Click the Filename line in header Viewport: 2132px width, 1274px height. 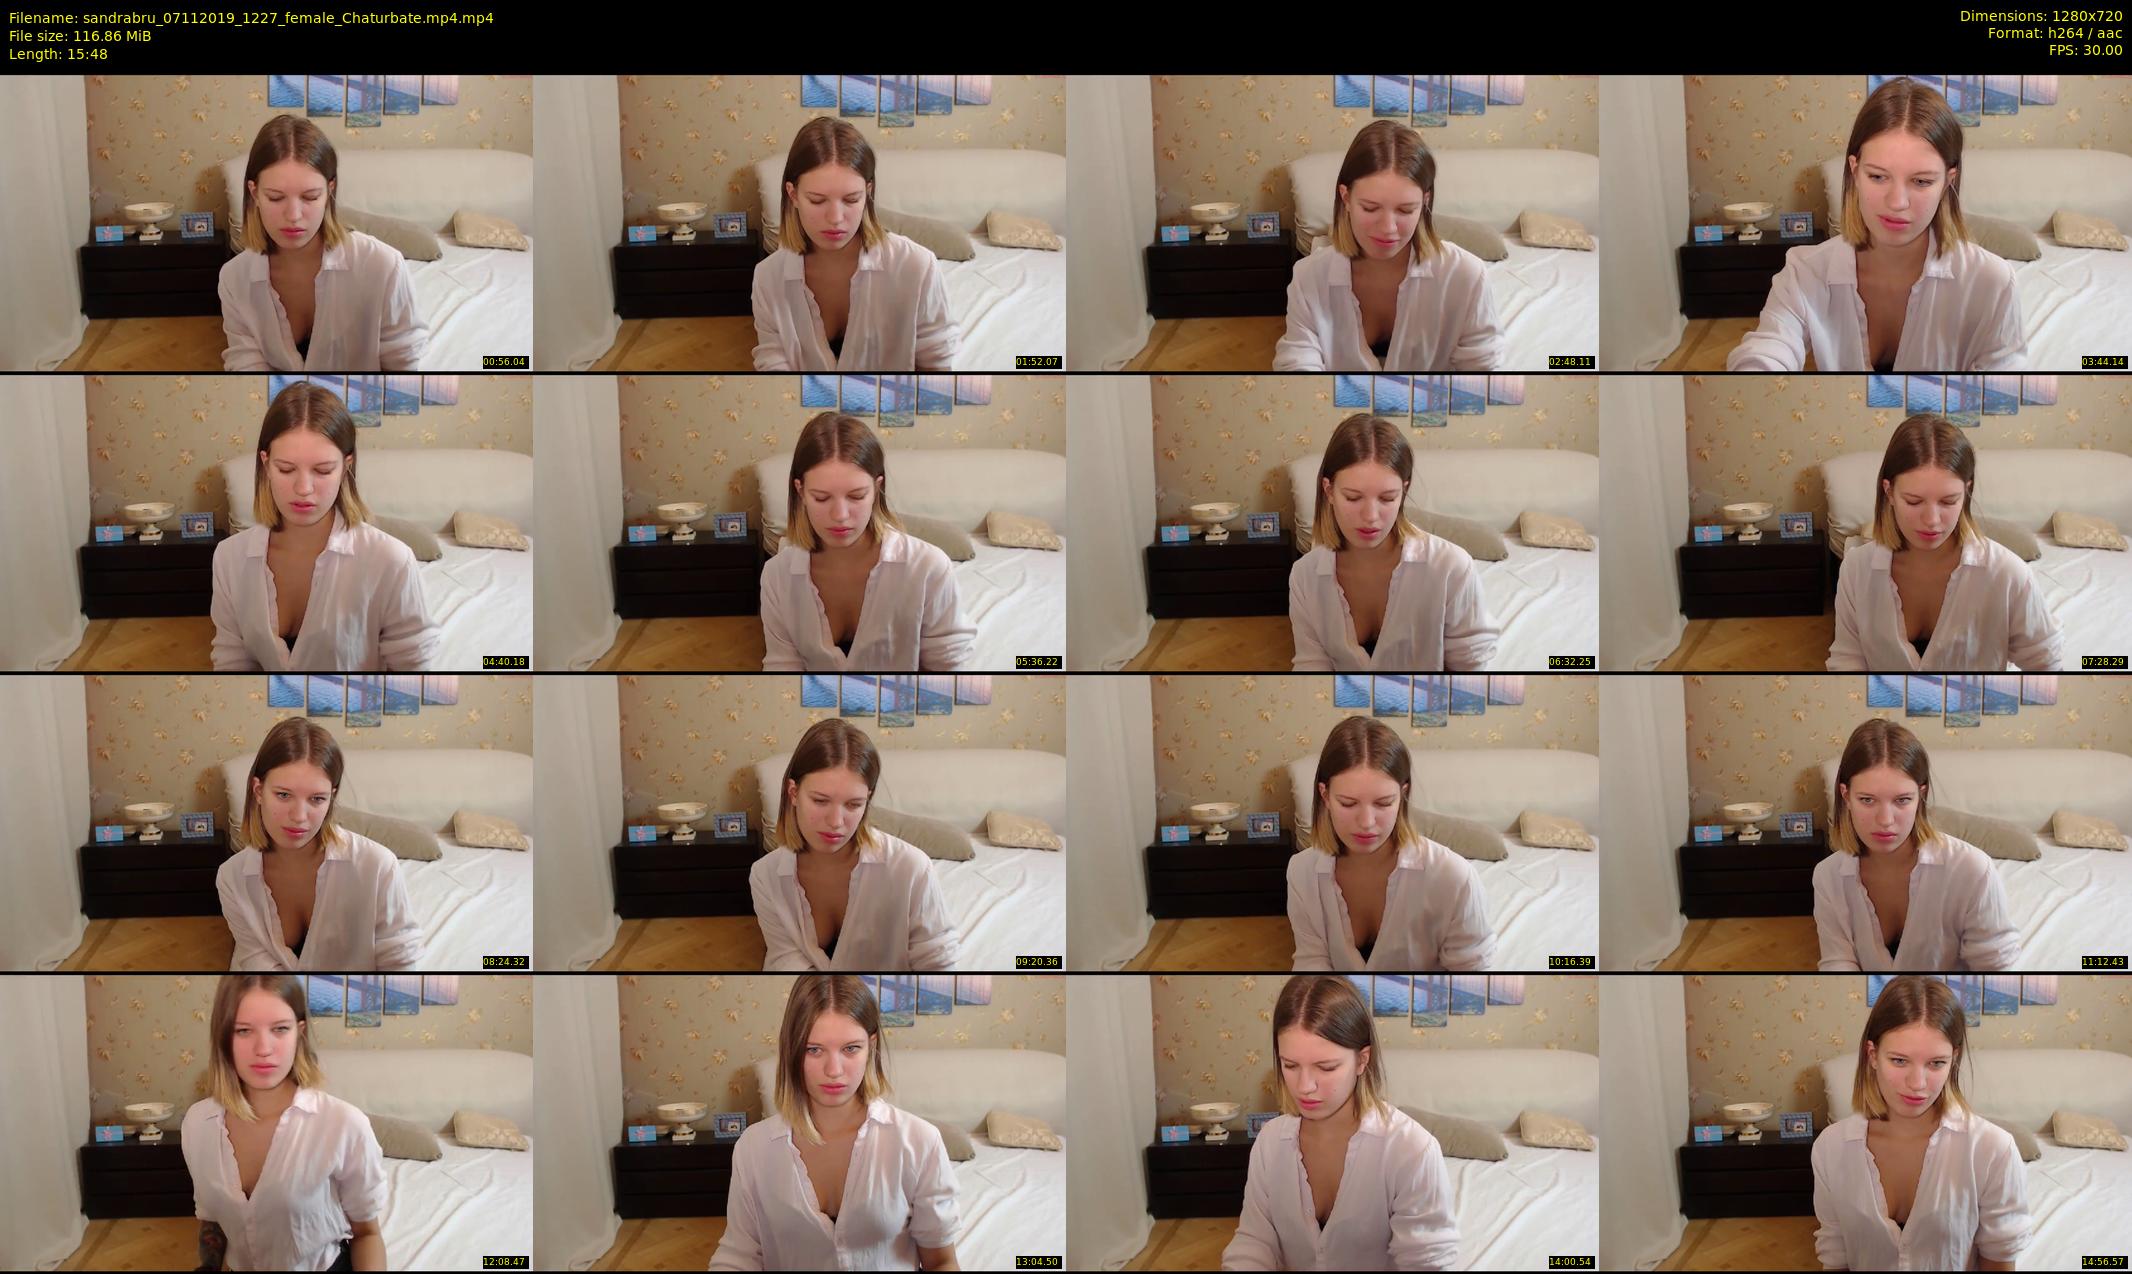(x=251, y=18)
